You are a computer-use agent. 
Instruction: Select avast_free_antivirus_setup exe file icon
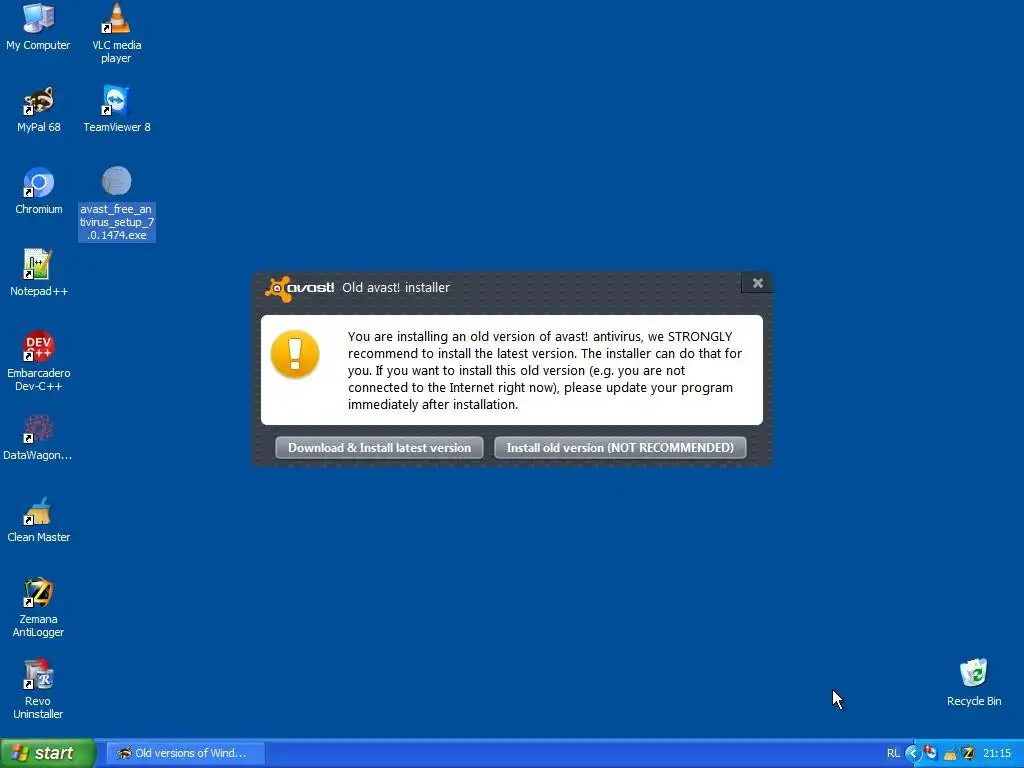(116, 204)
